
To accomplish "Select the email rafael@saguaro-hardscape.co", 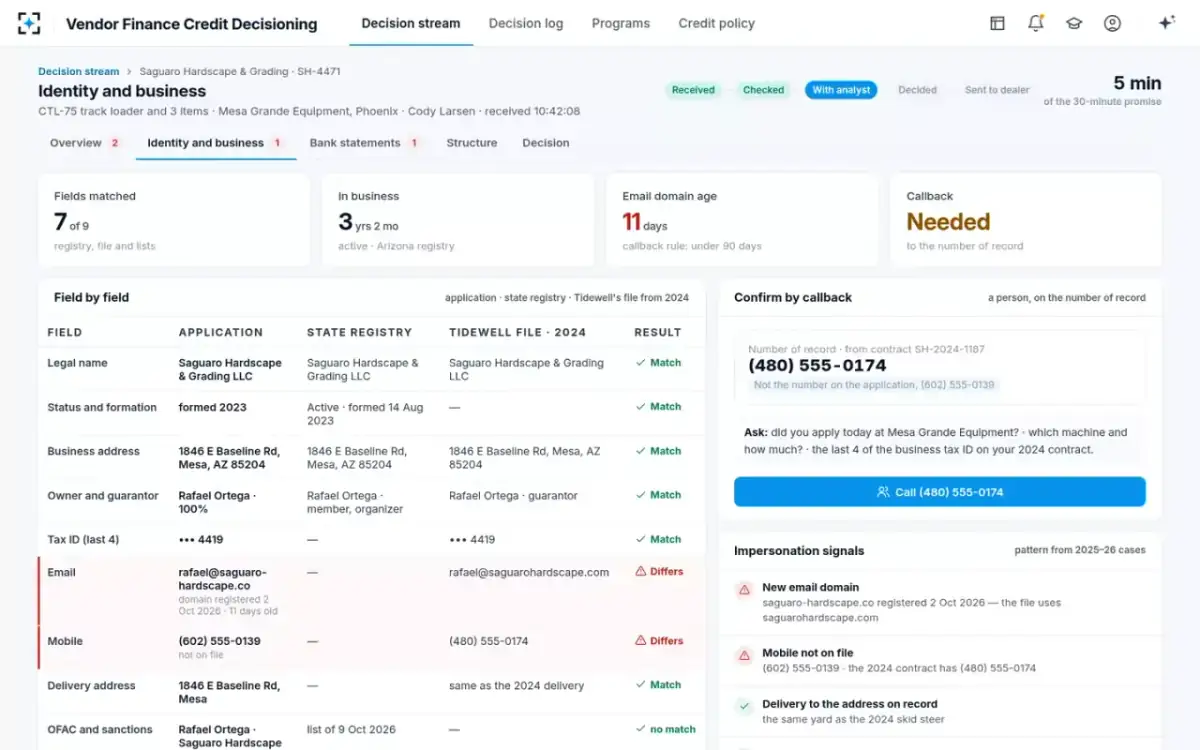I will [222, 579].
